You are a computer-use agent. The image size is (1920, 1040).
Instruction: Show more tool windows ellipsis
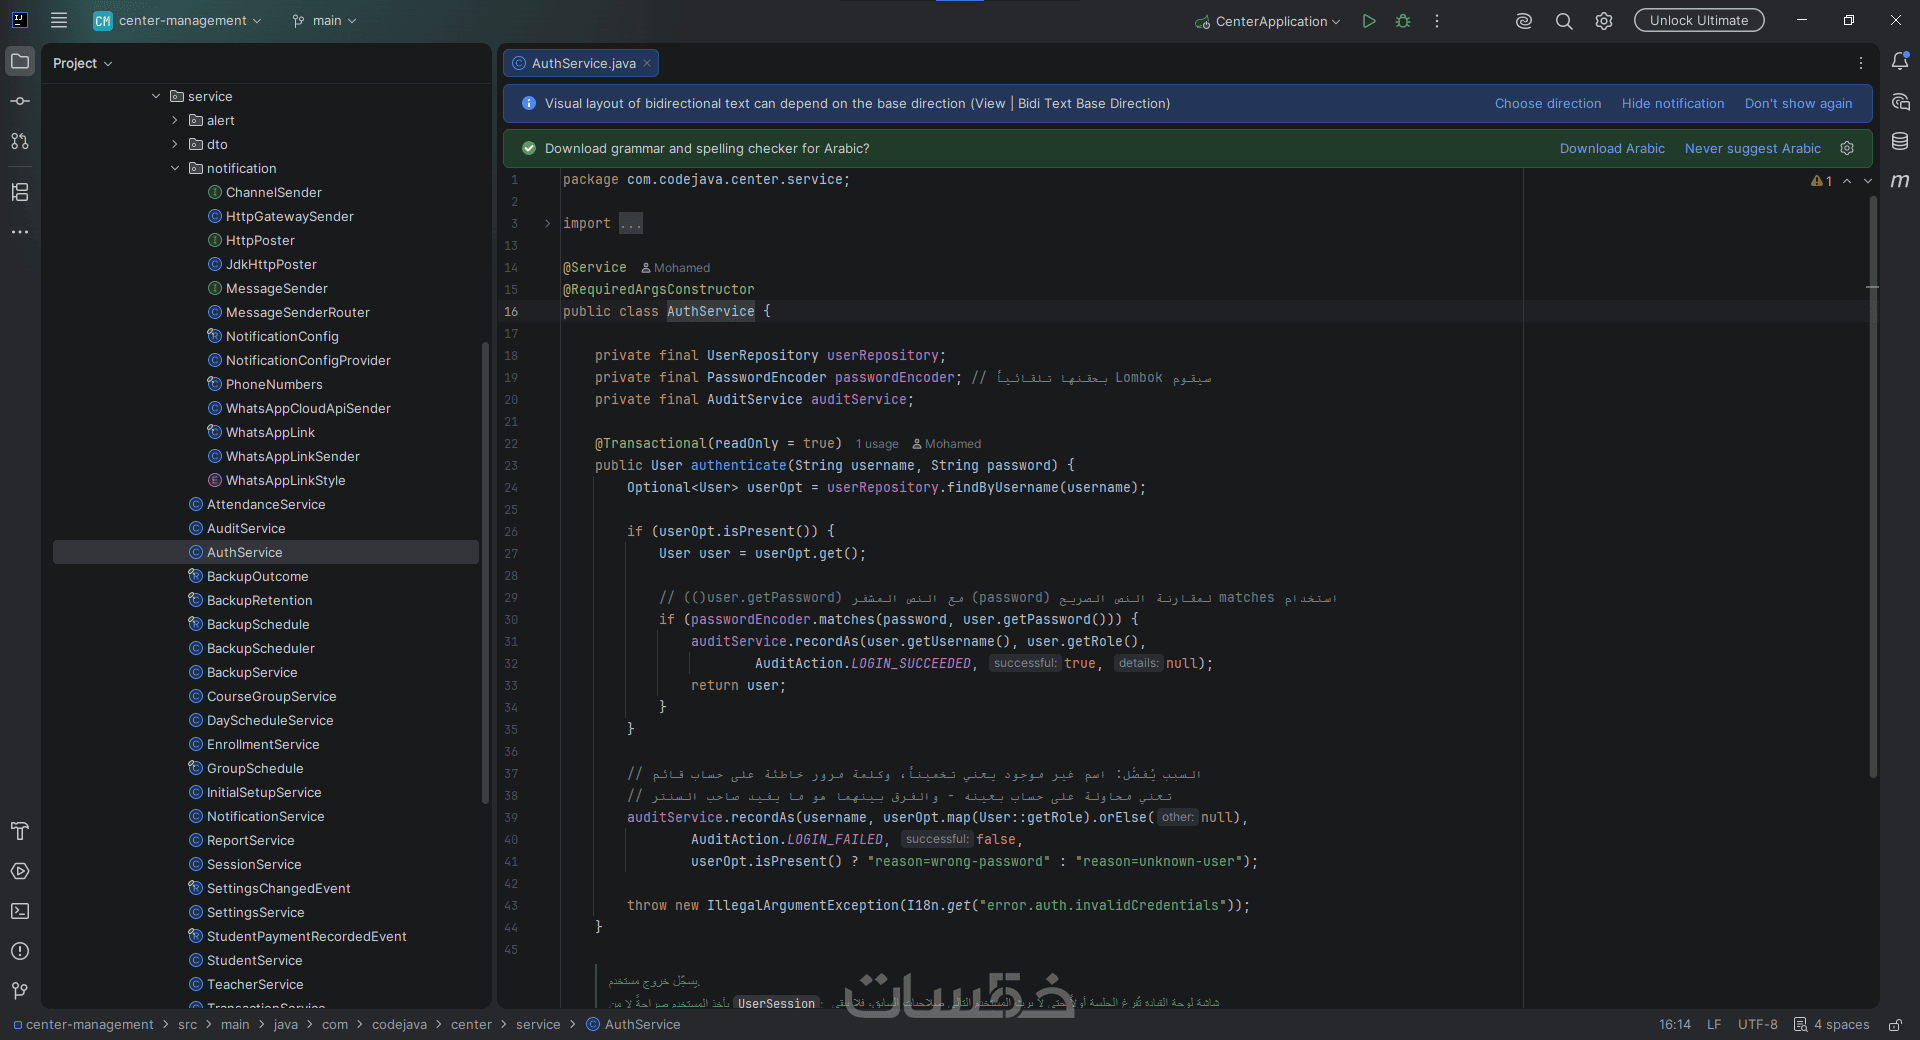click(20, 232)
